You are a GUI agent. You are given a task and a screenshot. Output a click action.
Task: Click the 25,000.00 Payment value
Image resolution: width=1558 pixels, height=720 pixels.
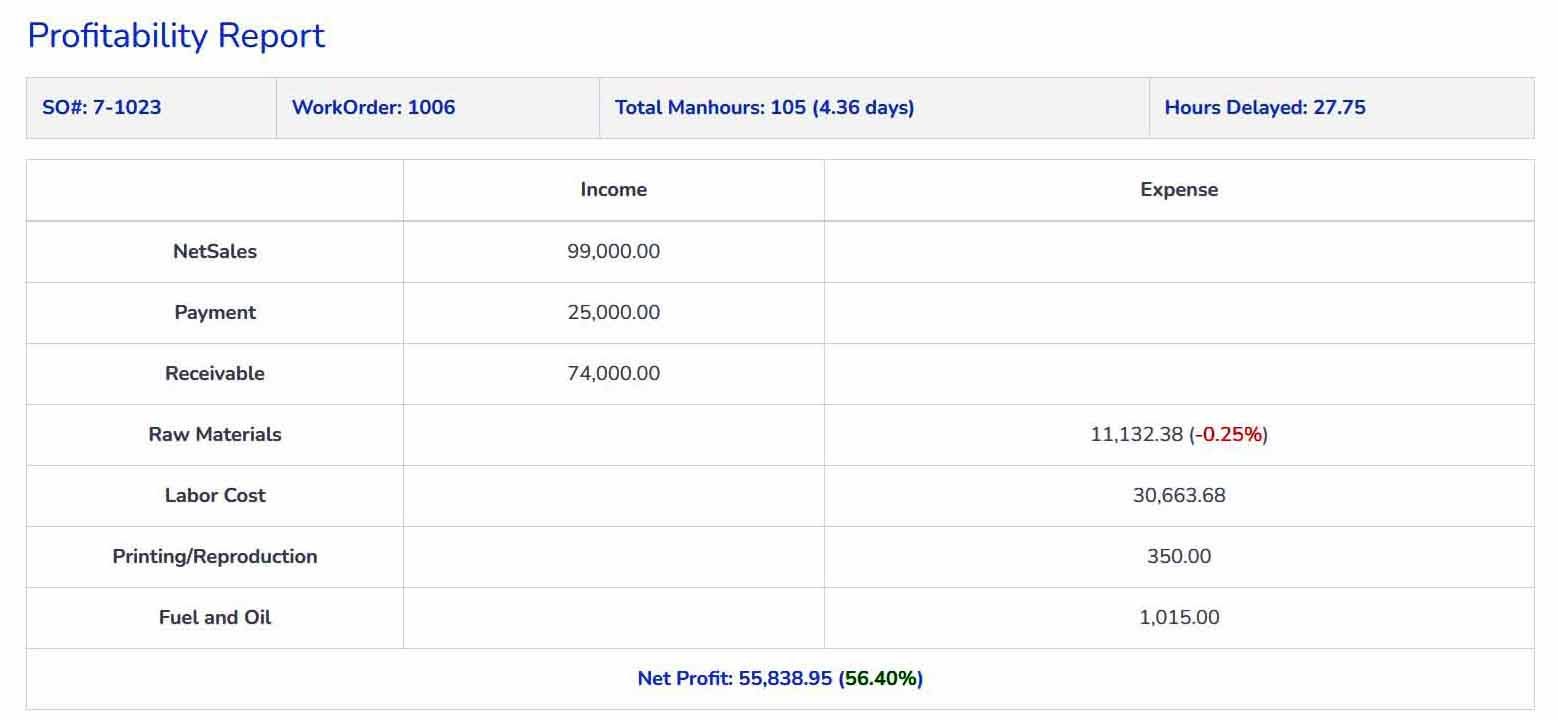click(x=613, y=313)
